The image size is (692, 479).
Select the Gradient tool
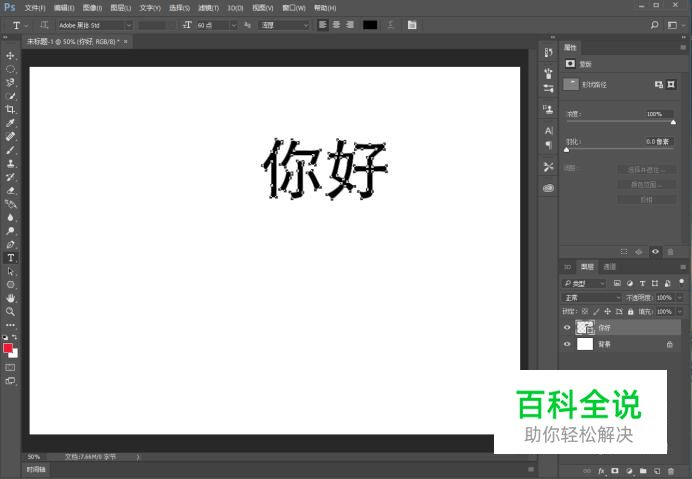click(11, 204)
